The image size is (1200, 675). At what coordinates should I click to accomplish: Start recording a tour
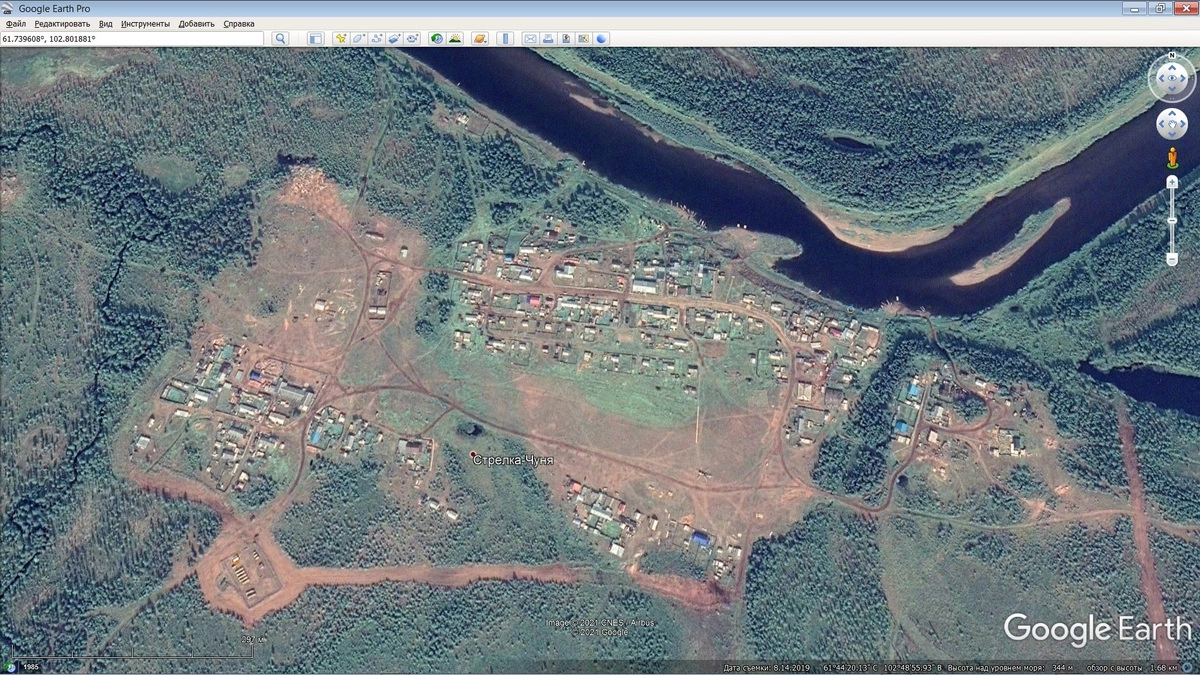pyautogui.click(x=413, y=38)
